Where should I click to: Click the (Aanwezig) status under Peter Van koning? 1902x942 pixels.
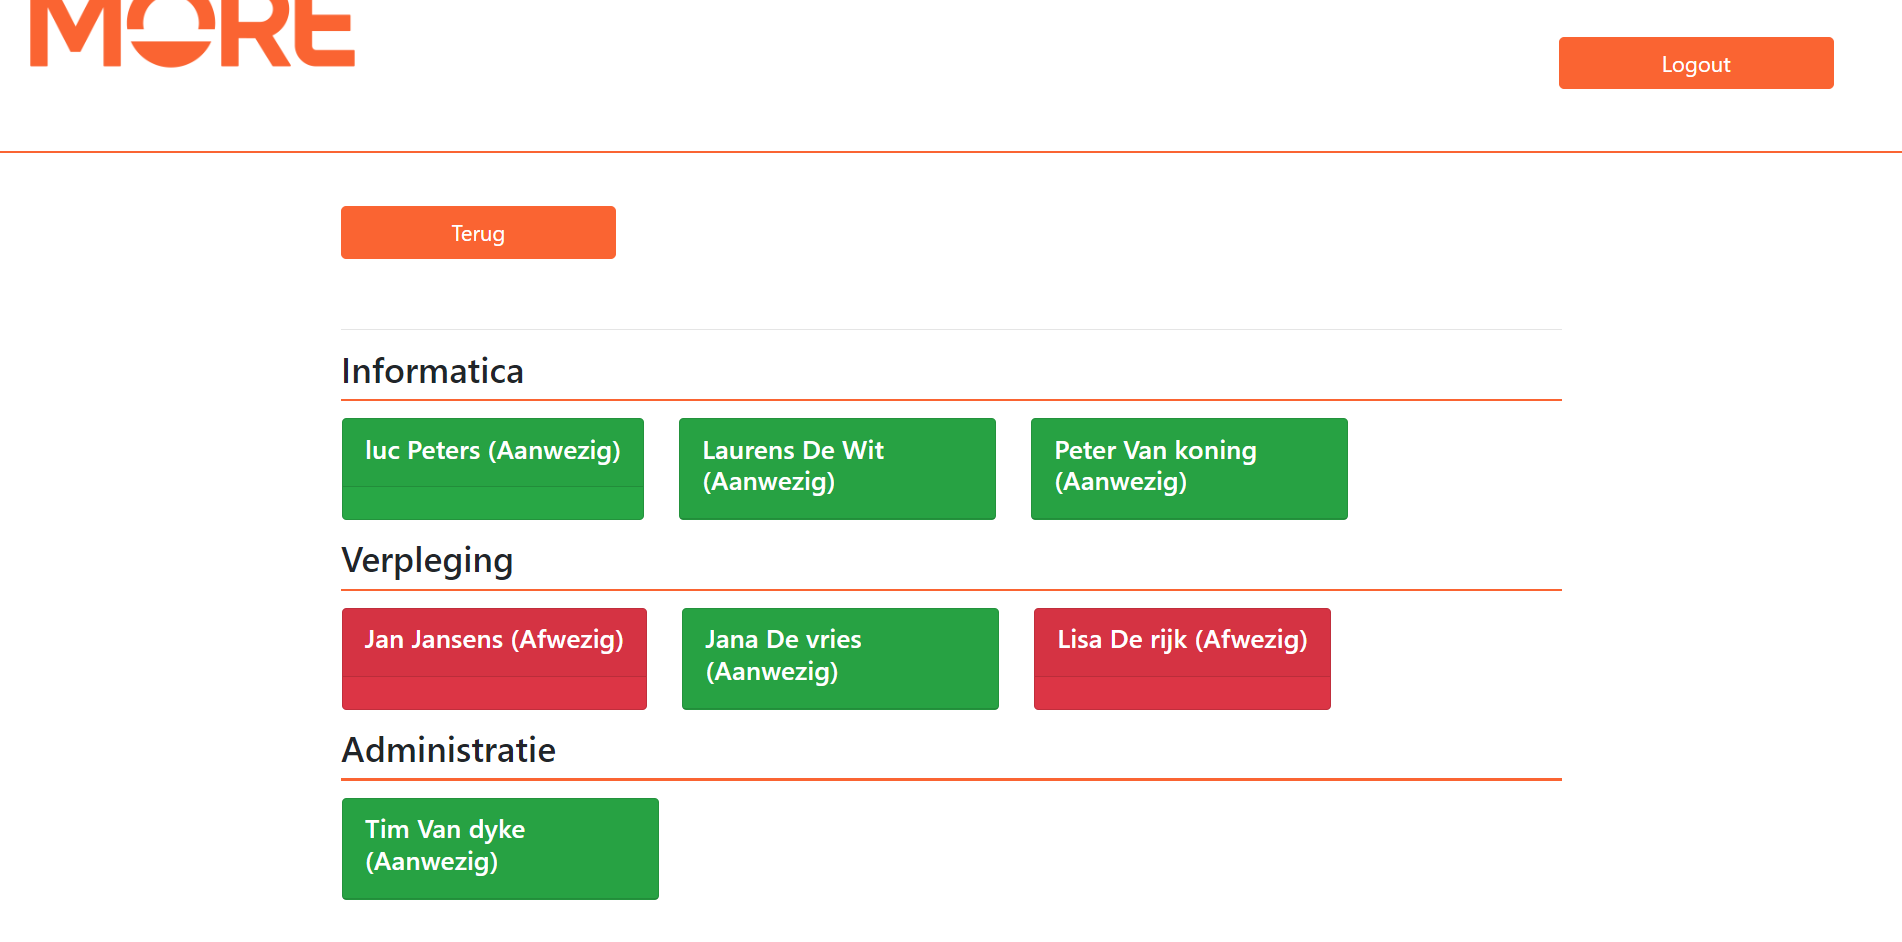click(1121, 482)
